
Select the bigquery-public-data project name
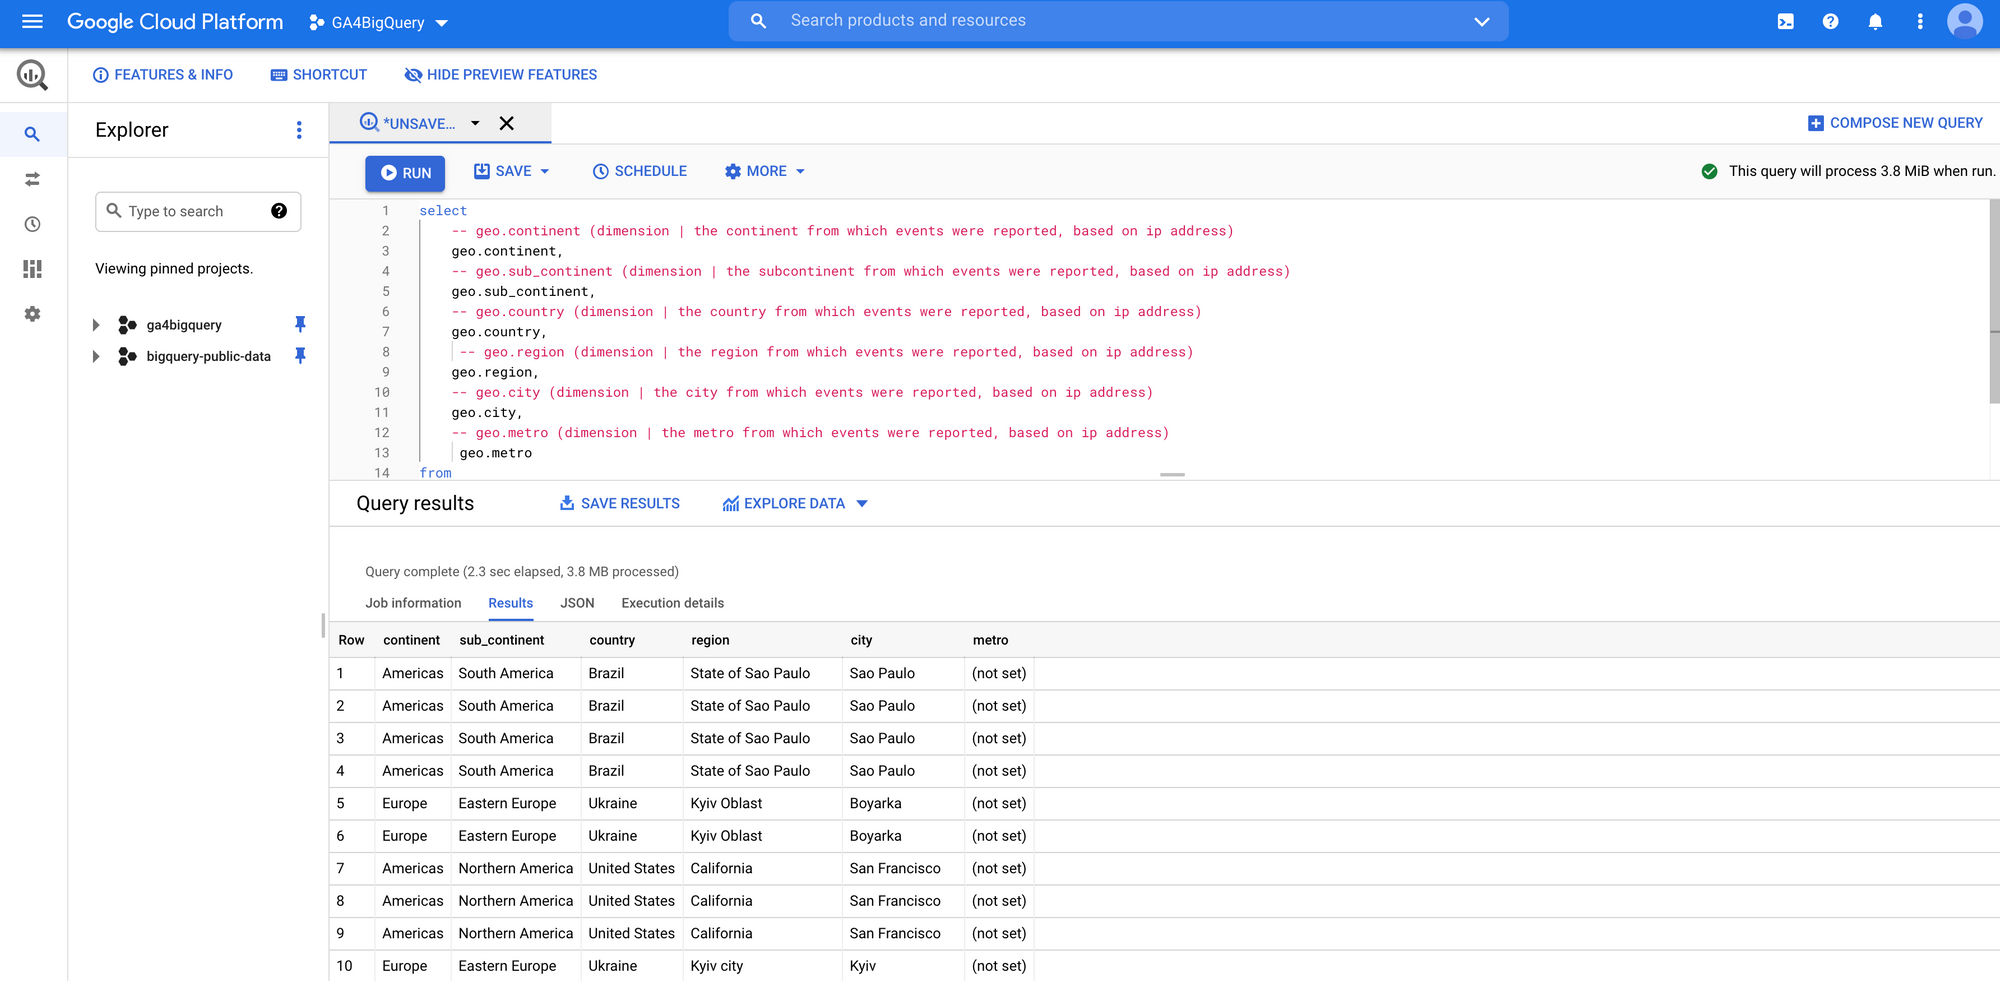coord(208,356)
